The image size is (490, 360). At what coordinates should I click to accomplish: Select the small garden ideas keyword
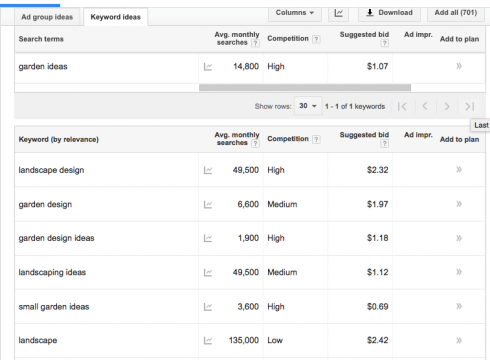[54, 306]
